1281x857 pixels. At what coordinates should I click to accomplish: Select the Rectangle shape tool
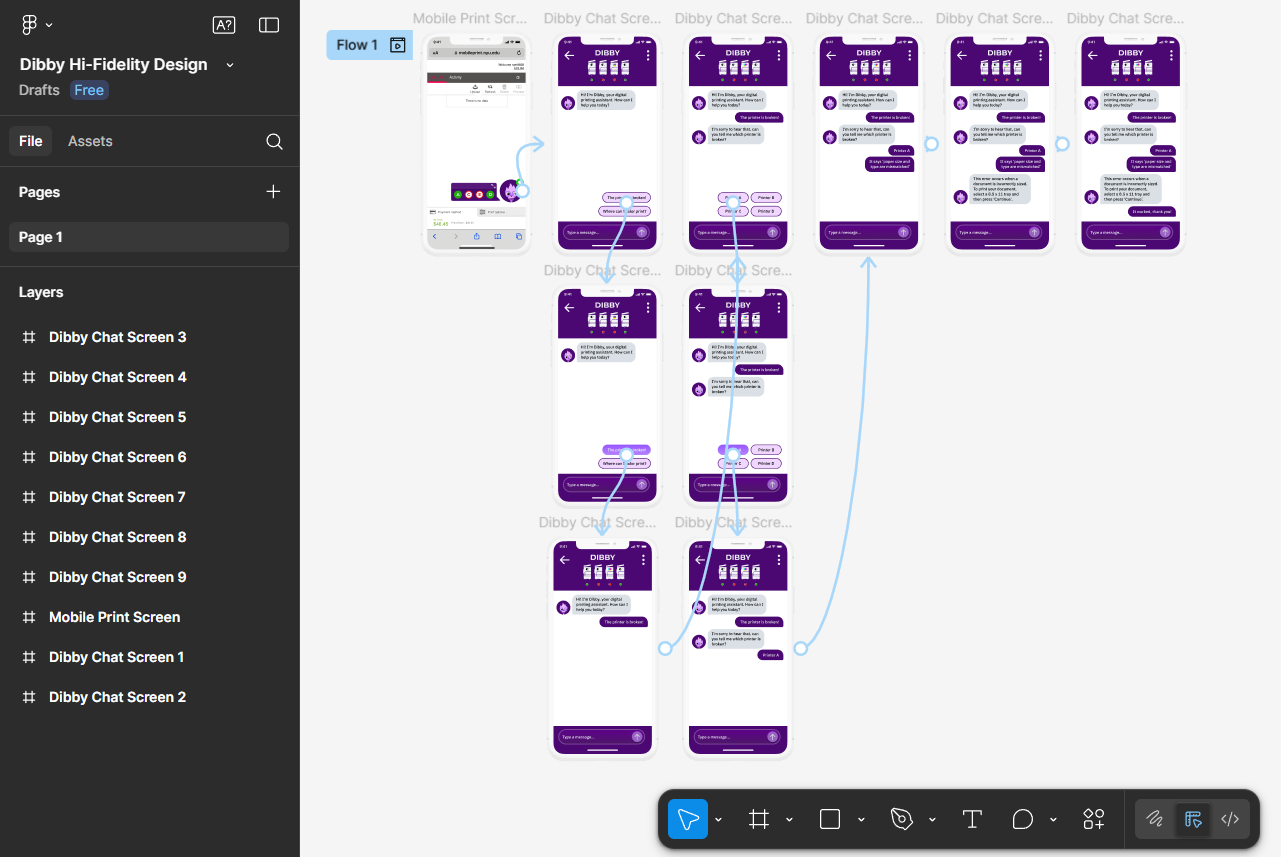pyautogui.click(x=830, y=820)
